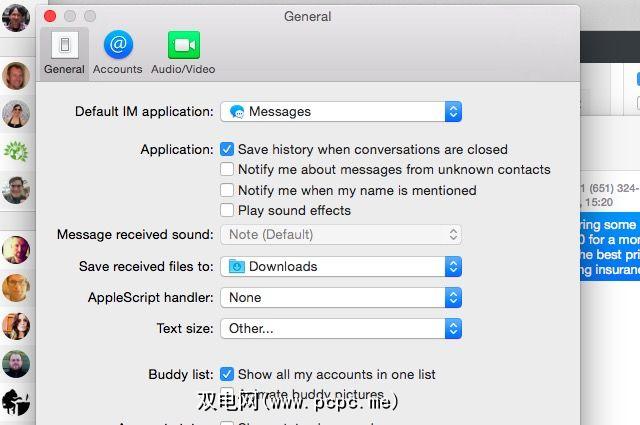Click the Messages app icon in the dropdown
The image size is (640, 425).
(x=237, y=111)
